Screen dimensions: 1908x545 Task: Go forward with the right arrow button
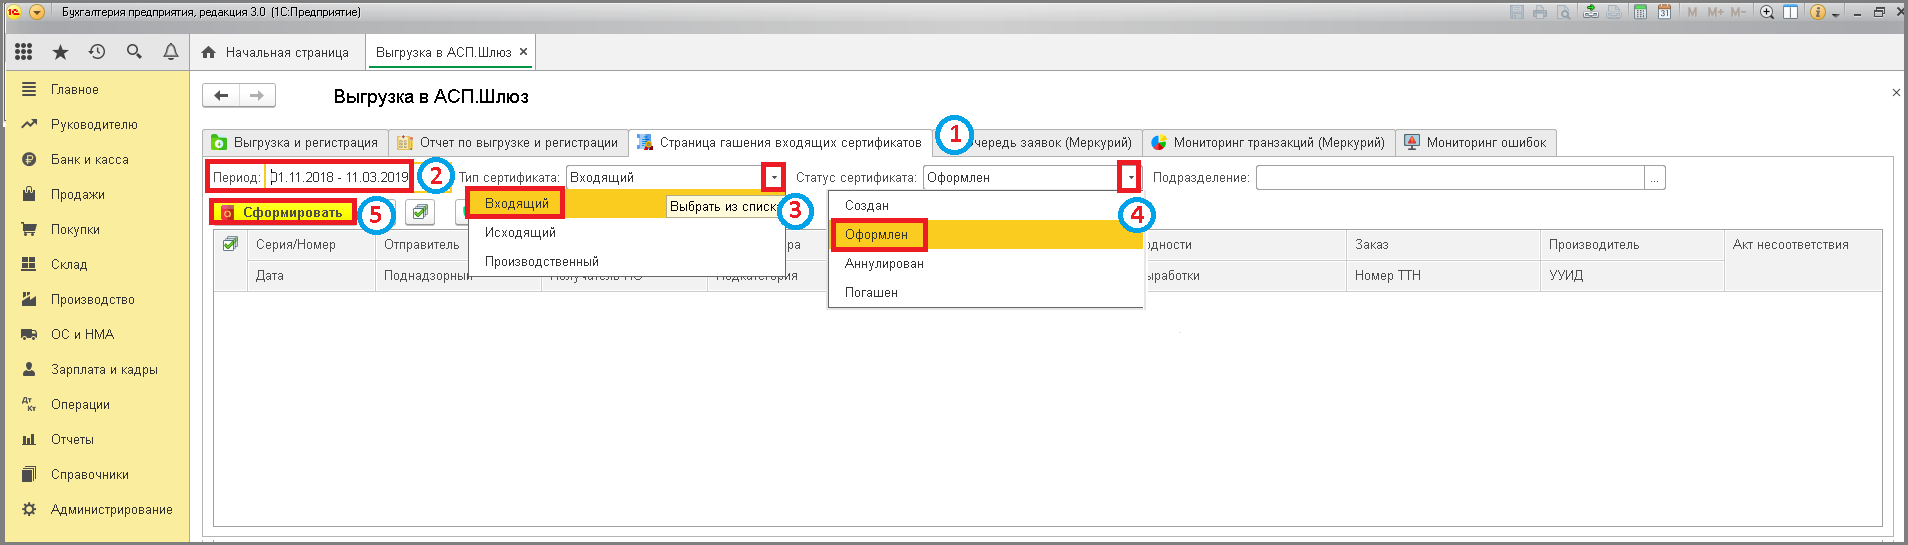tap(257, 95)
